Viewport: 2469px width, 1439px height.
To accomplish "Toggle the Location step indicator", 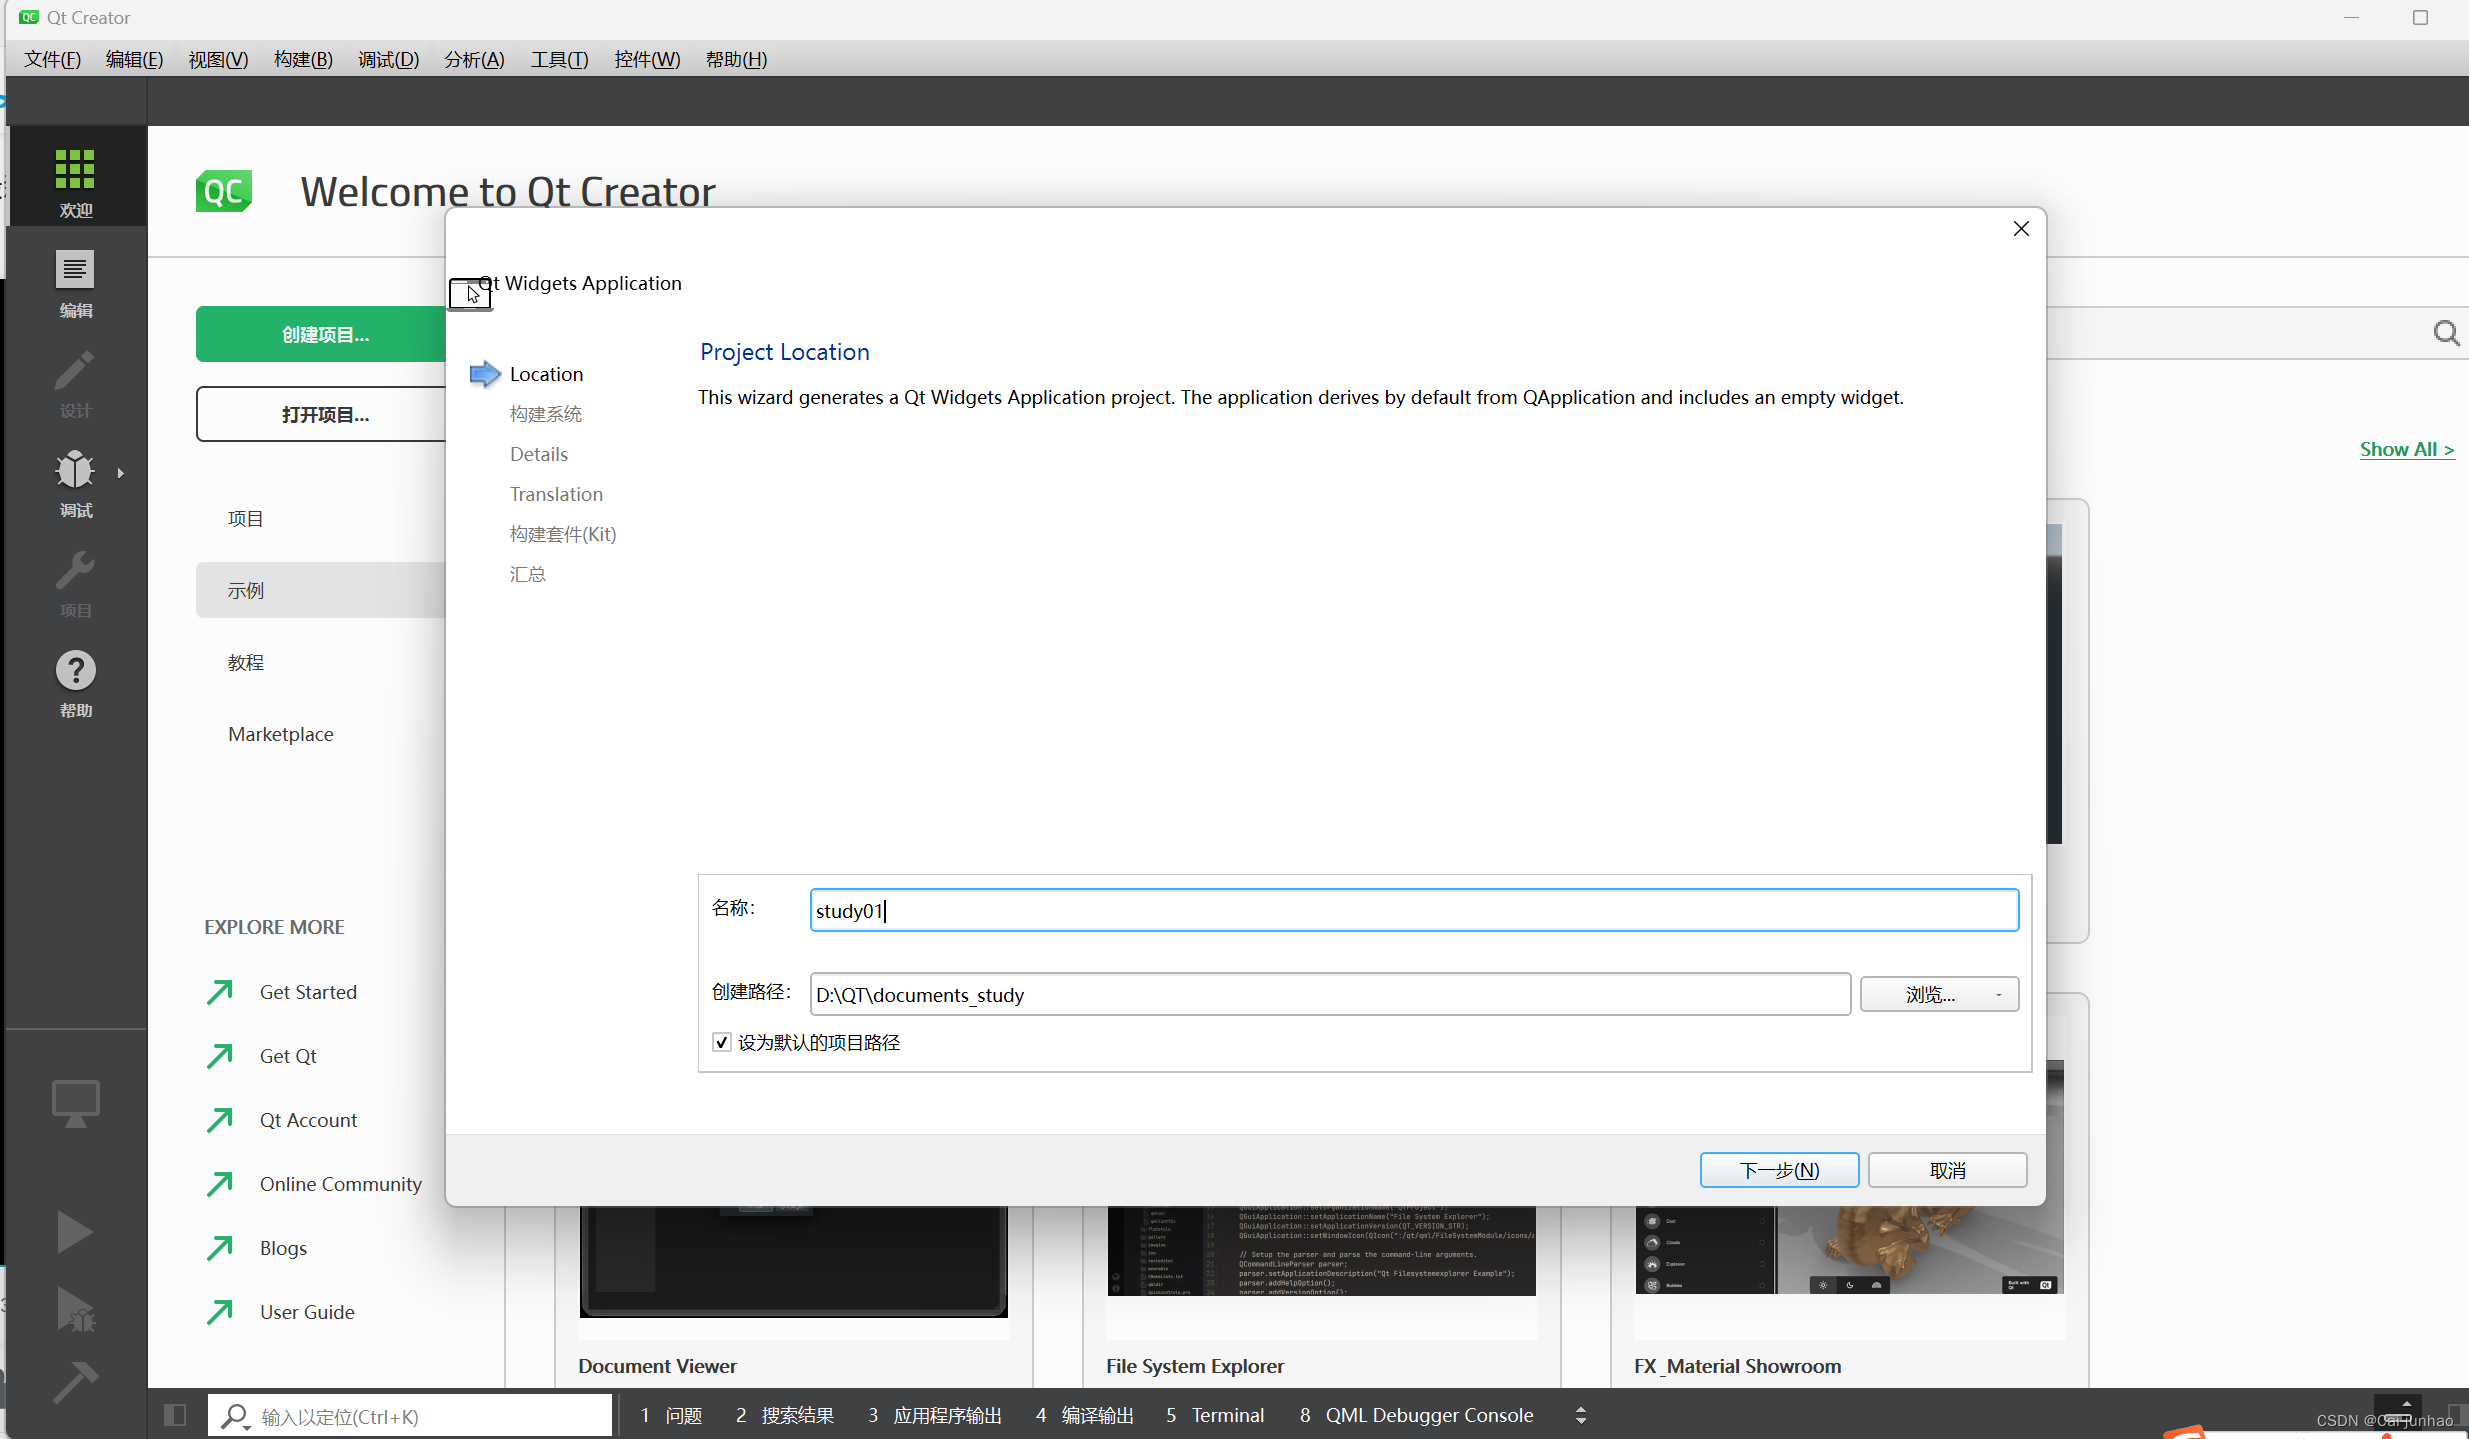I will pos(546,373).
